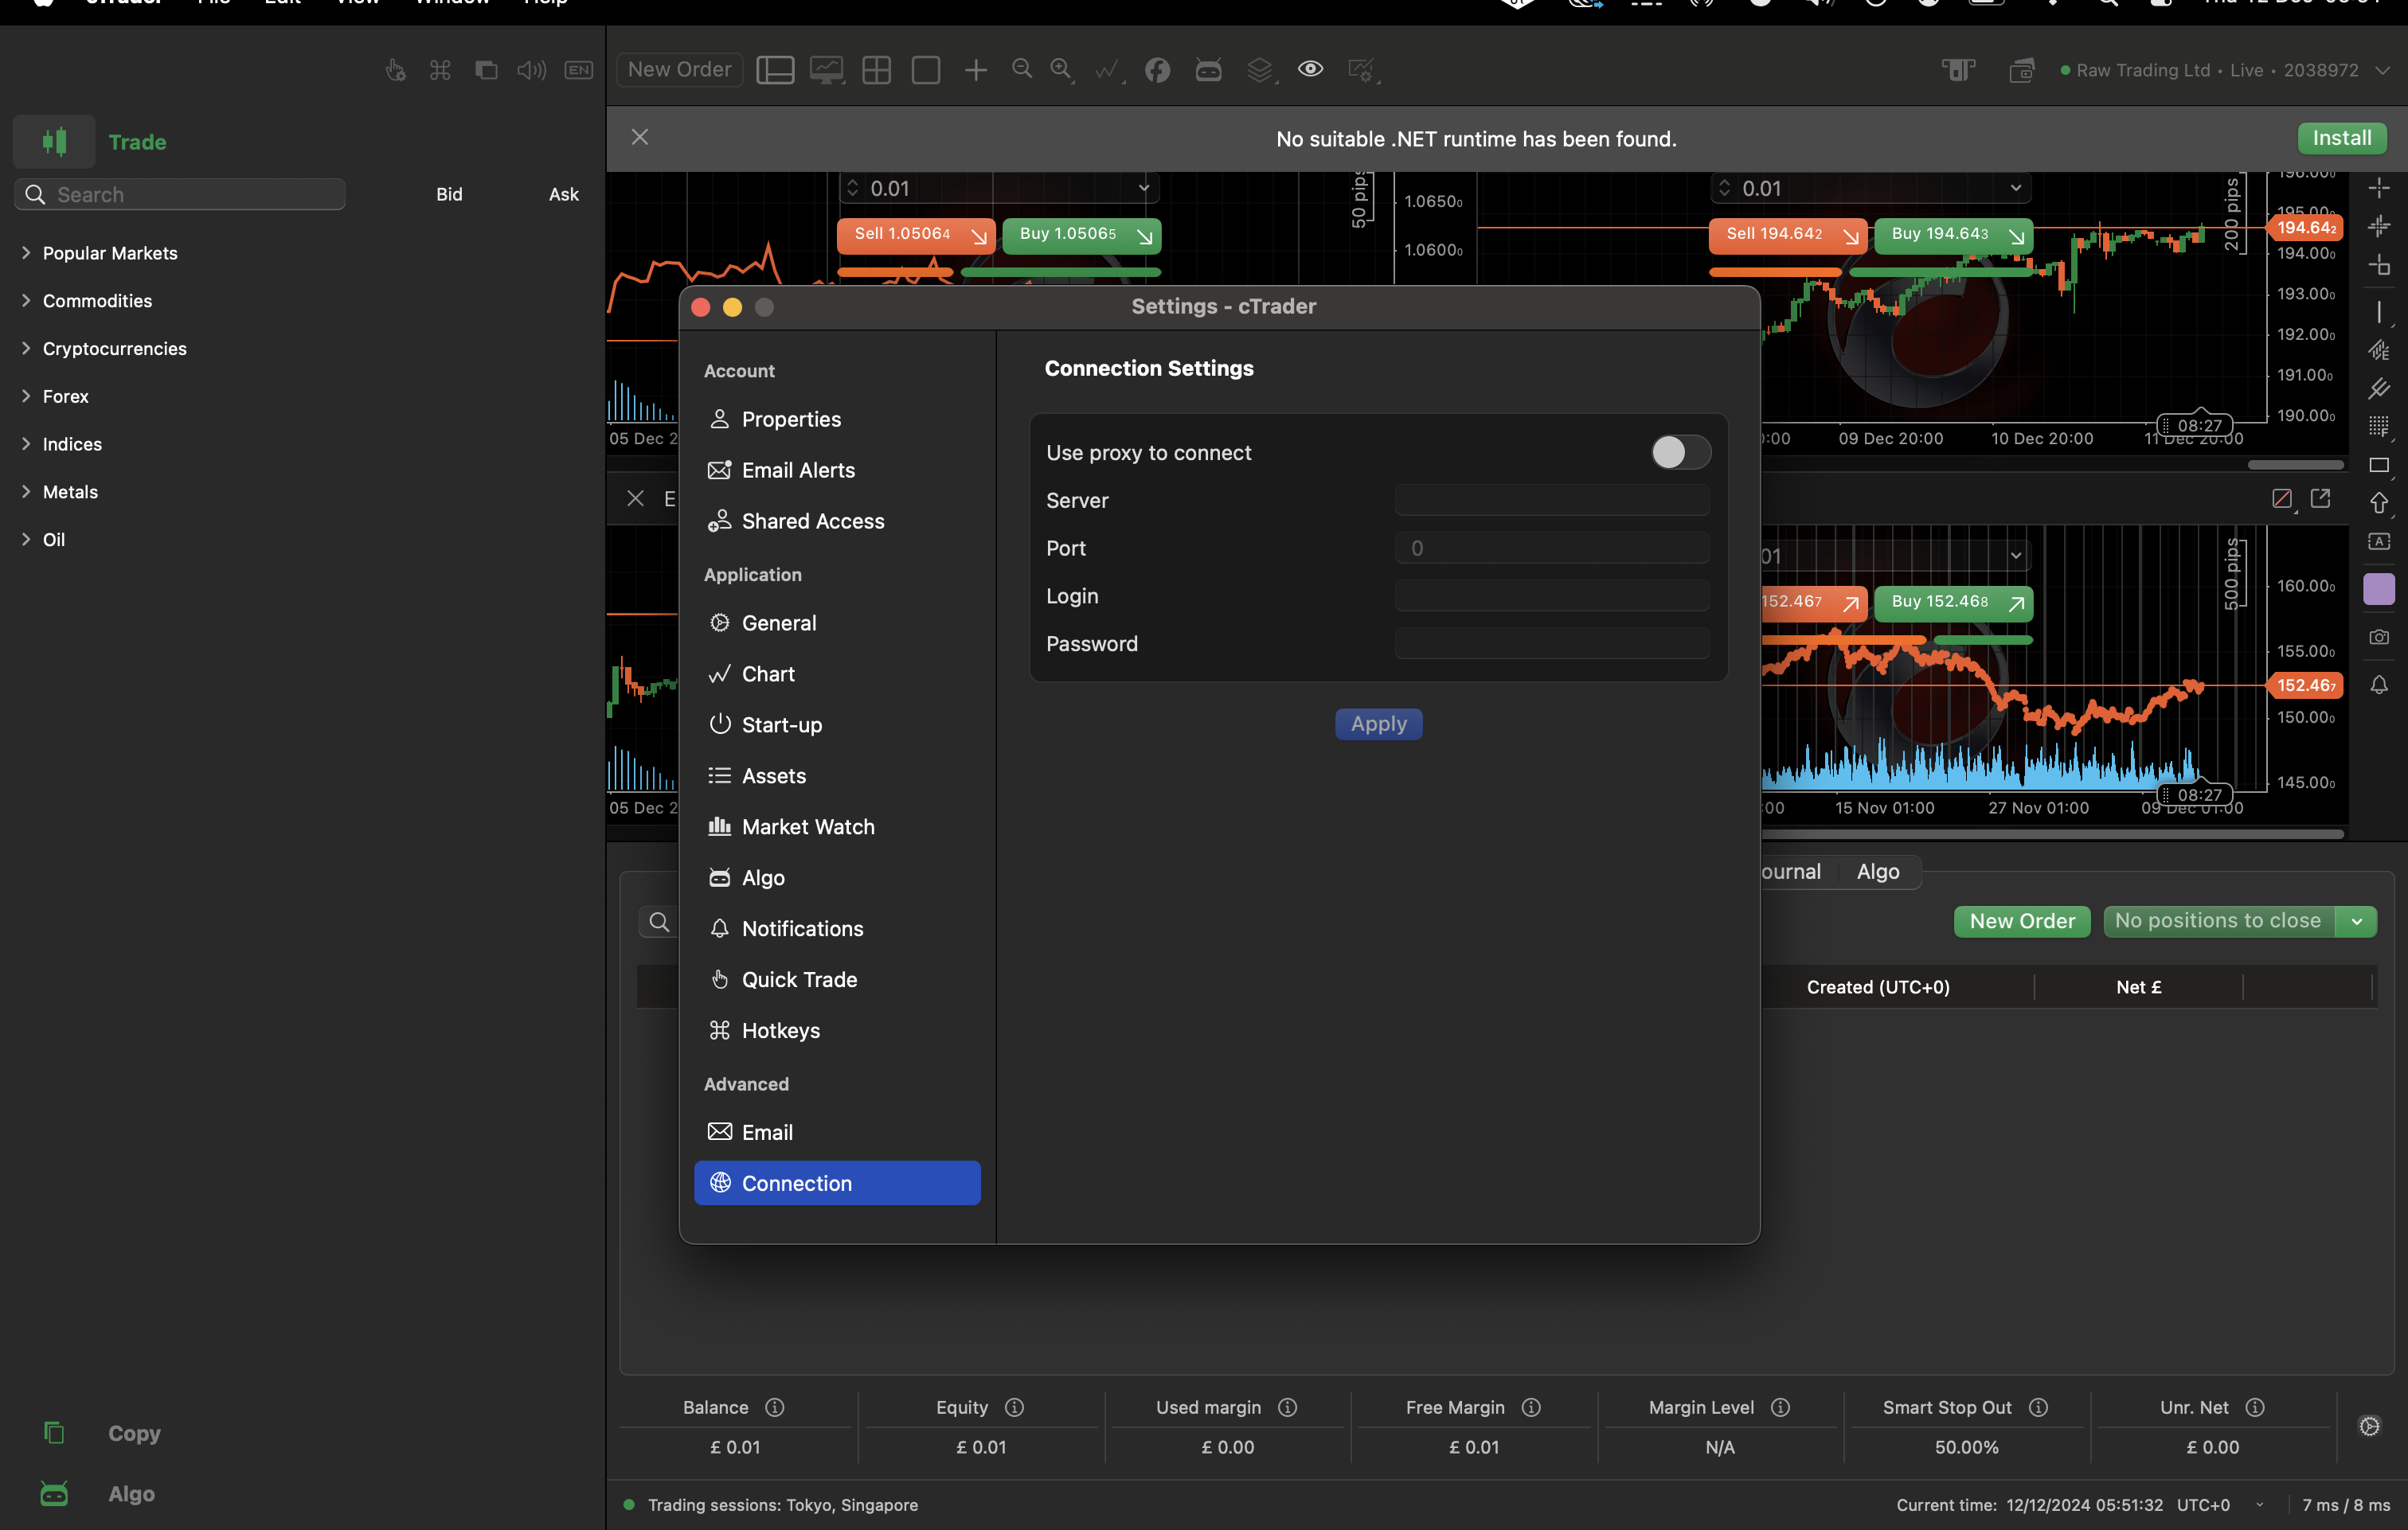Toggle the eye visibility icon in toolbar
The width and height of the screenshot is (2408, 1530).
[1310, 69]
